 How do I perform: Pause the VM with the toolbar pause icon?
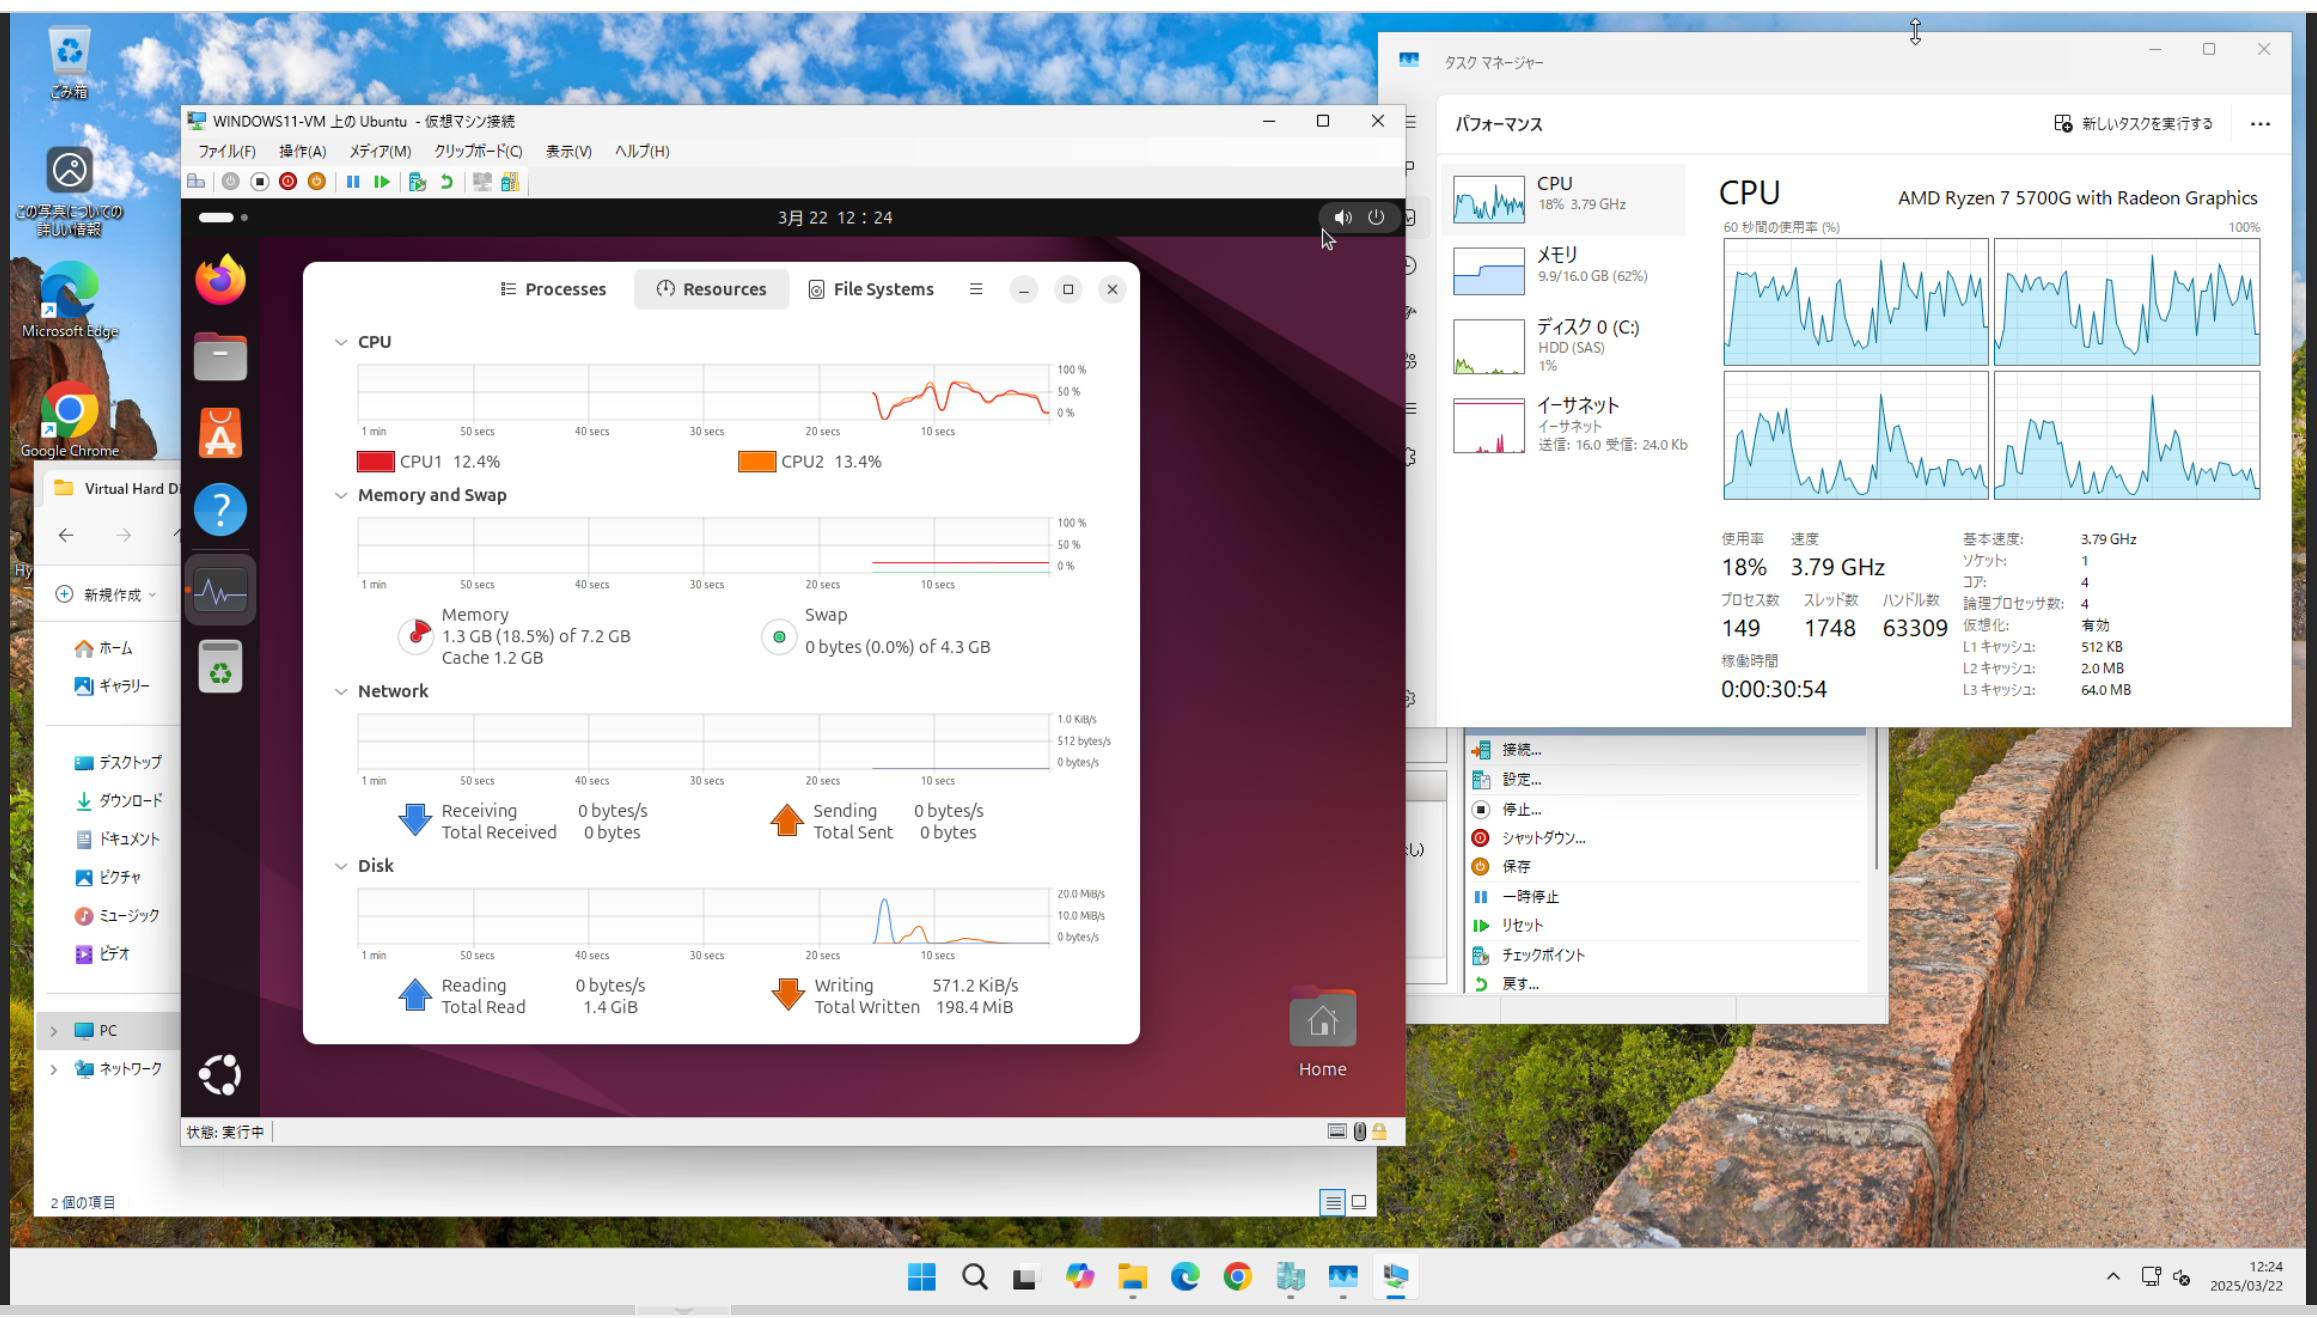tap(353, 182)
